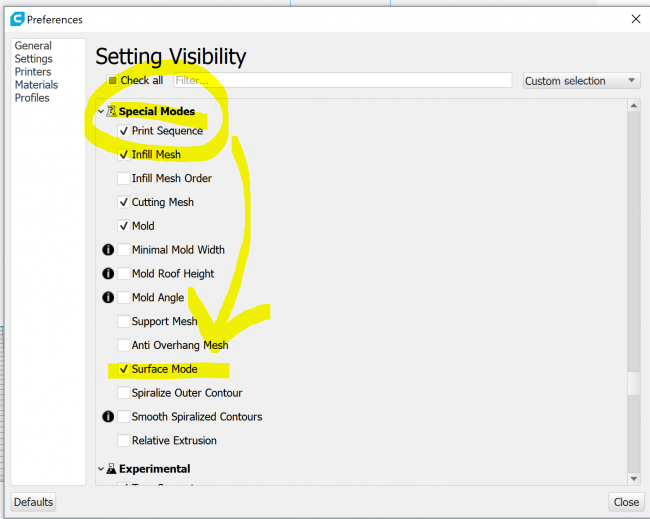Click the settings list scrollbar thumb

pos(633,383)
